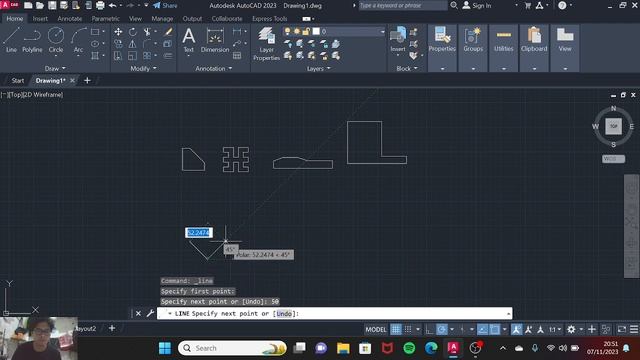Click the Mirror tool icon

(133, 44)
